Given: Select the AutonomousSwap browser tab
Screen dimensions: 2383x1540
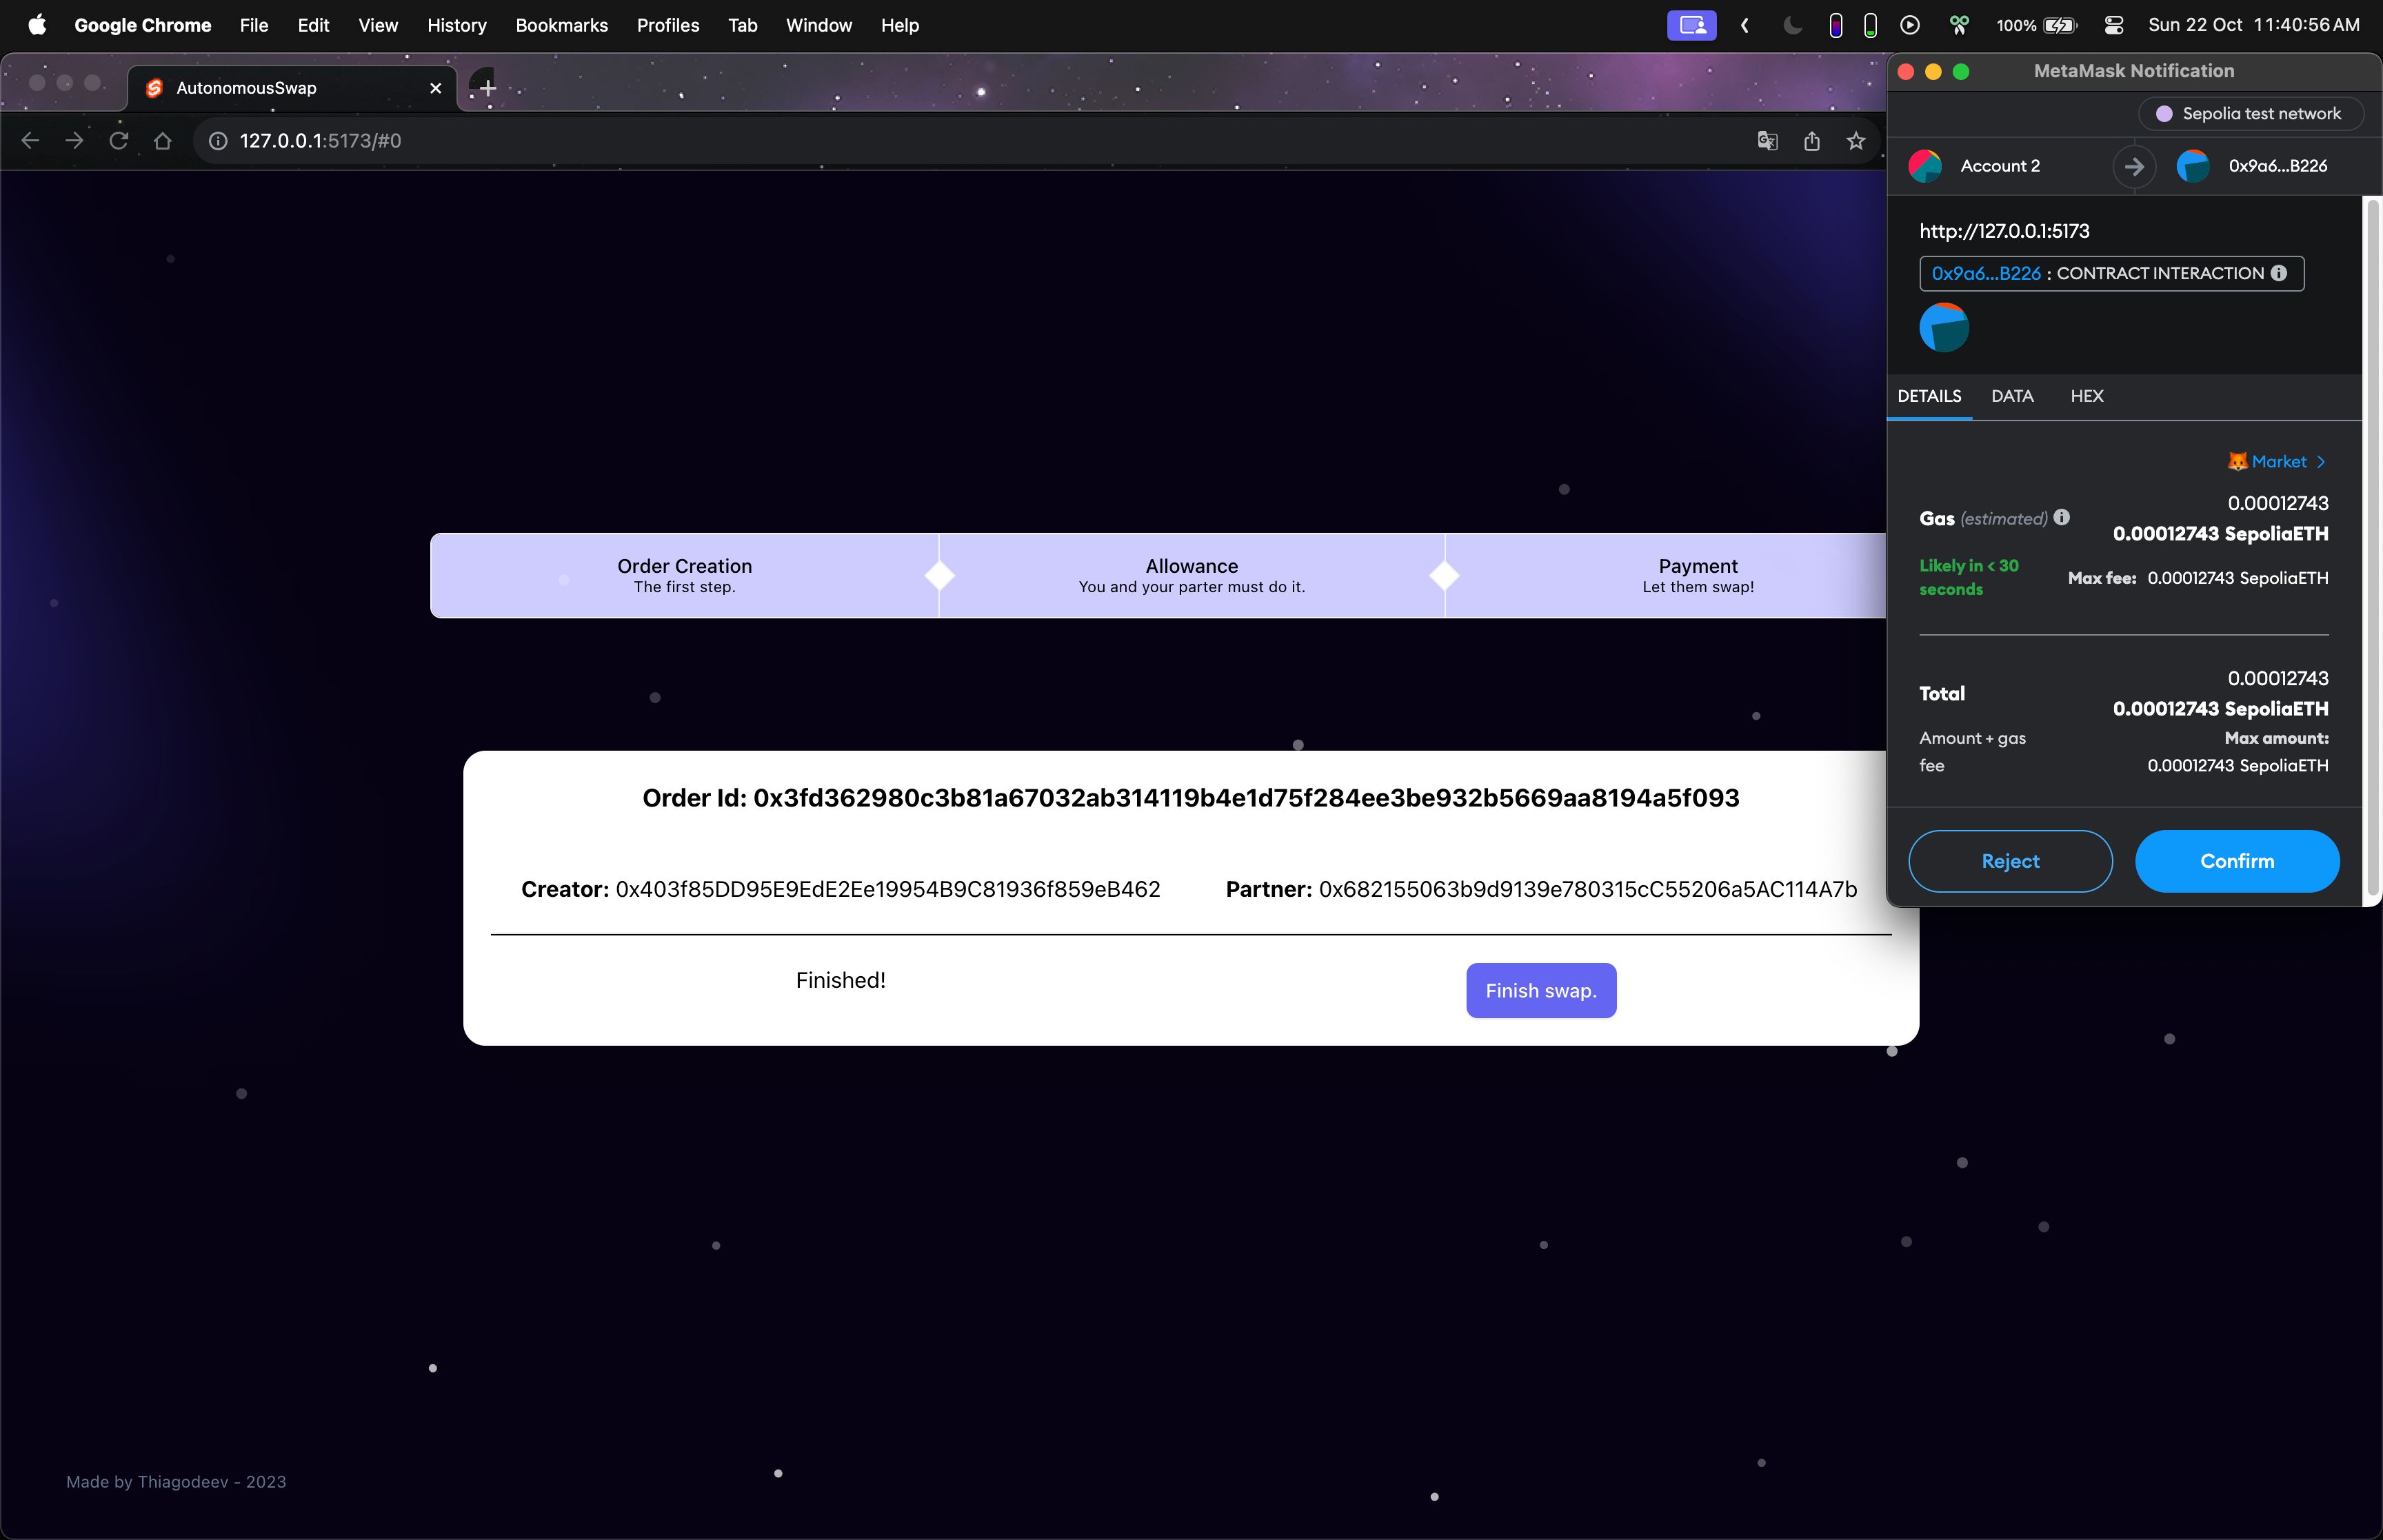Looking at the screenshot, I should pyautogui.click(x=290, y=88).
